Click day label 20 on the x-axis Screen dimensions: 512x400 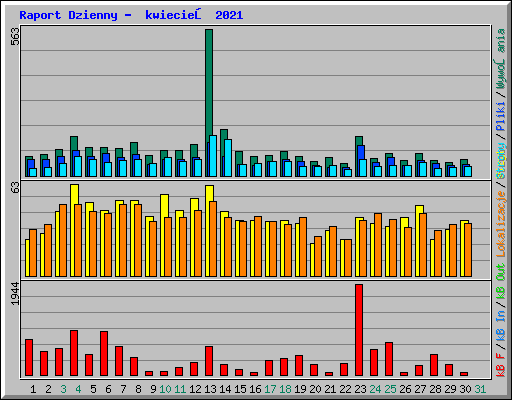[x=315, y=389]
